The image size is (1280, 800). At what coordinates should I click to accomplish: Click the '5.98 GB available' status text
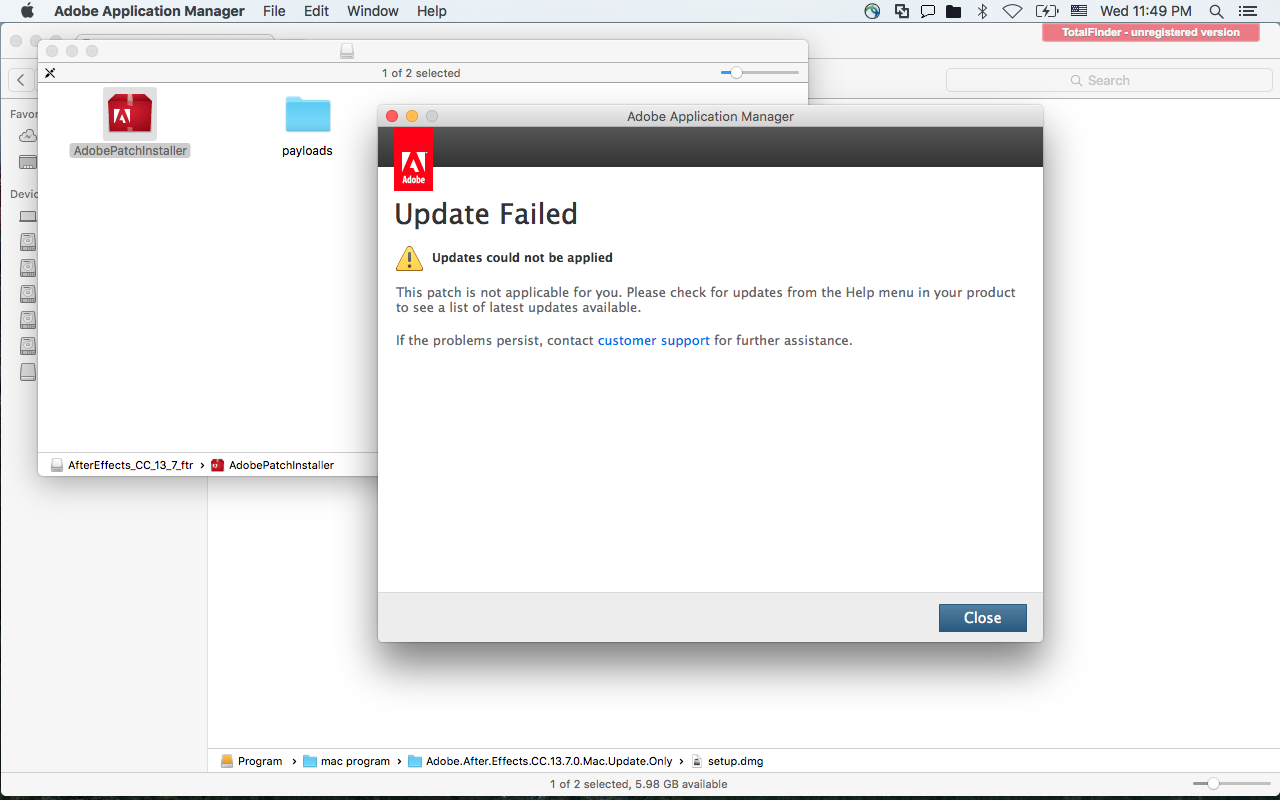682,784
